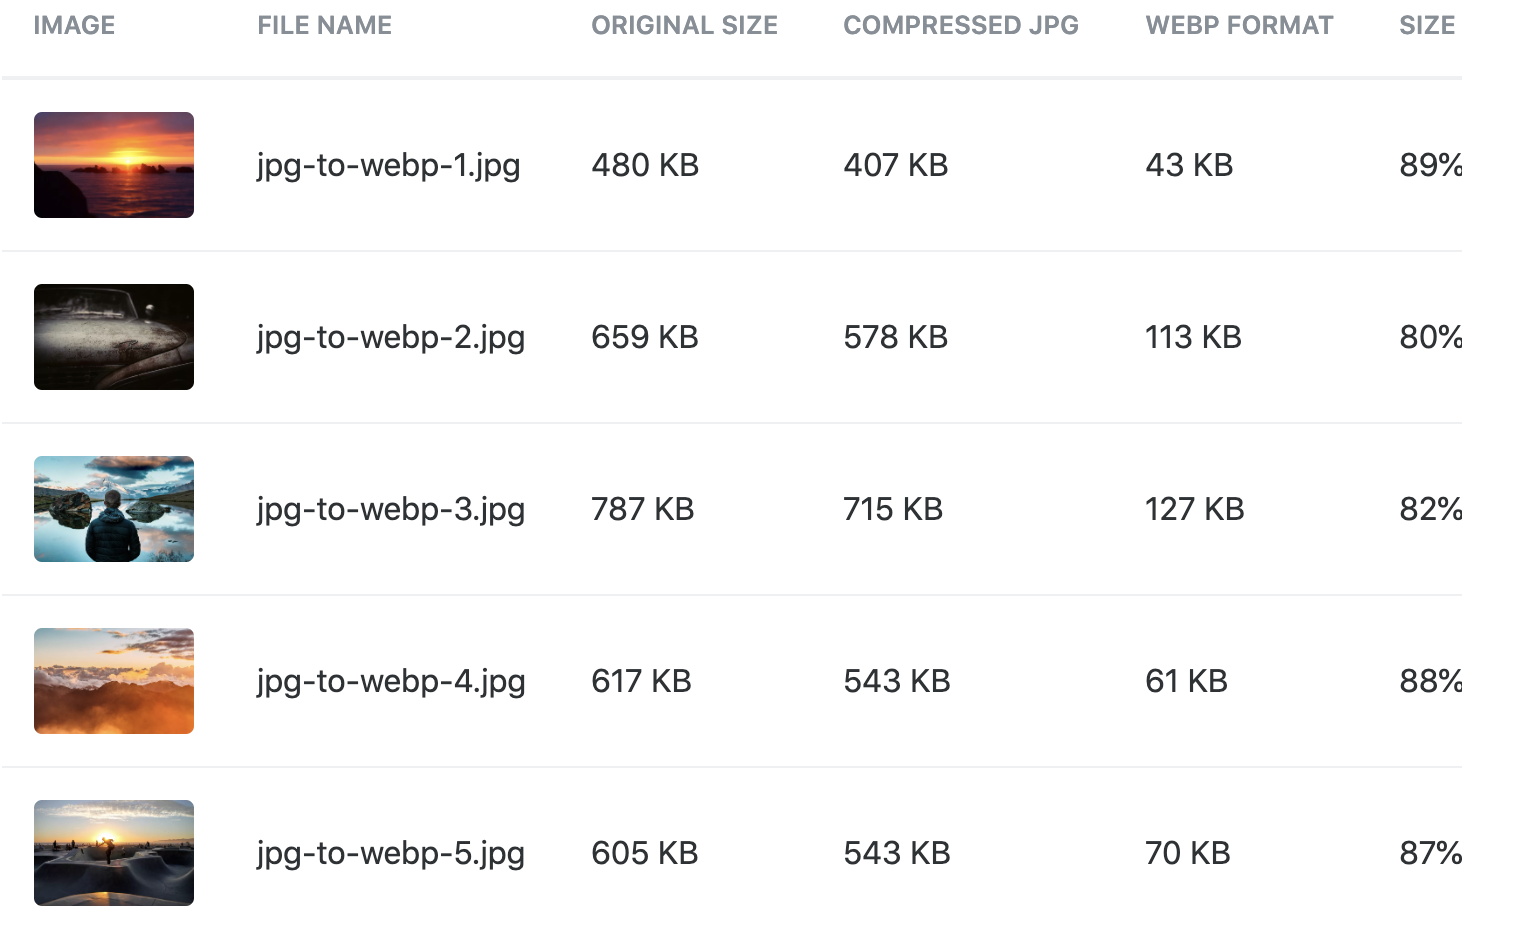This screenshot has width=1516, height=930.
Task: Click the 43 KB WebP size cell
Action: (x=1189, y=165)
